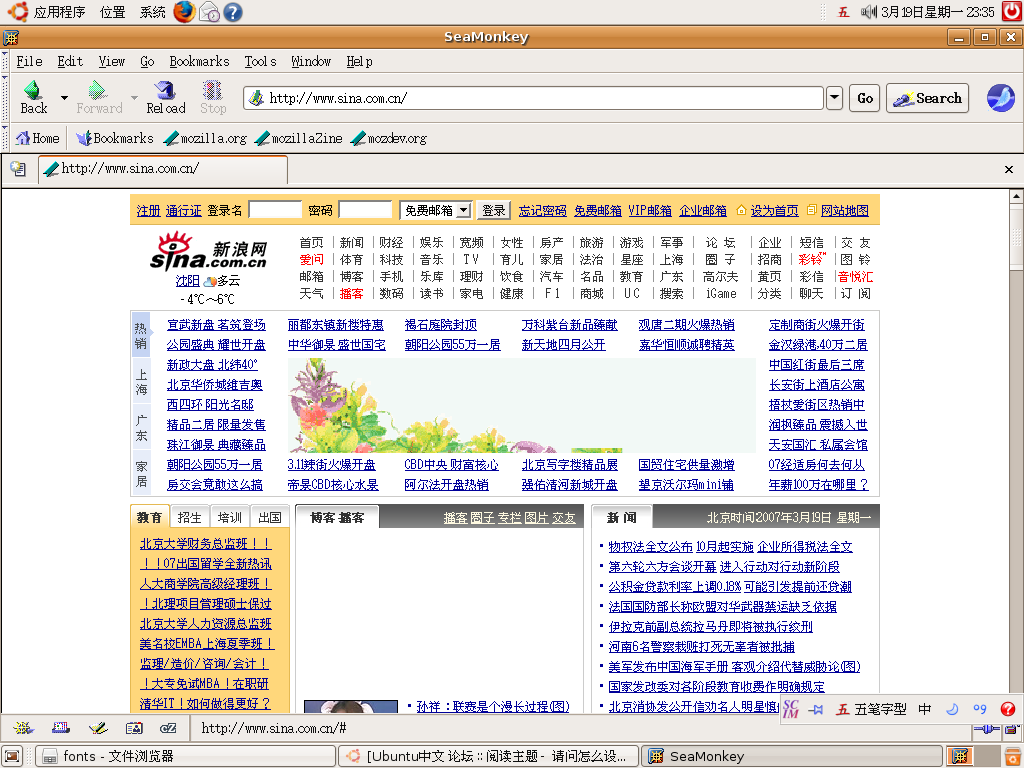
Task: Open the Back button history dropdown arrow
Action: pyautogui.click(x=64, y=98)
